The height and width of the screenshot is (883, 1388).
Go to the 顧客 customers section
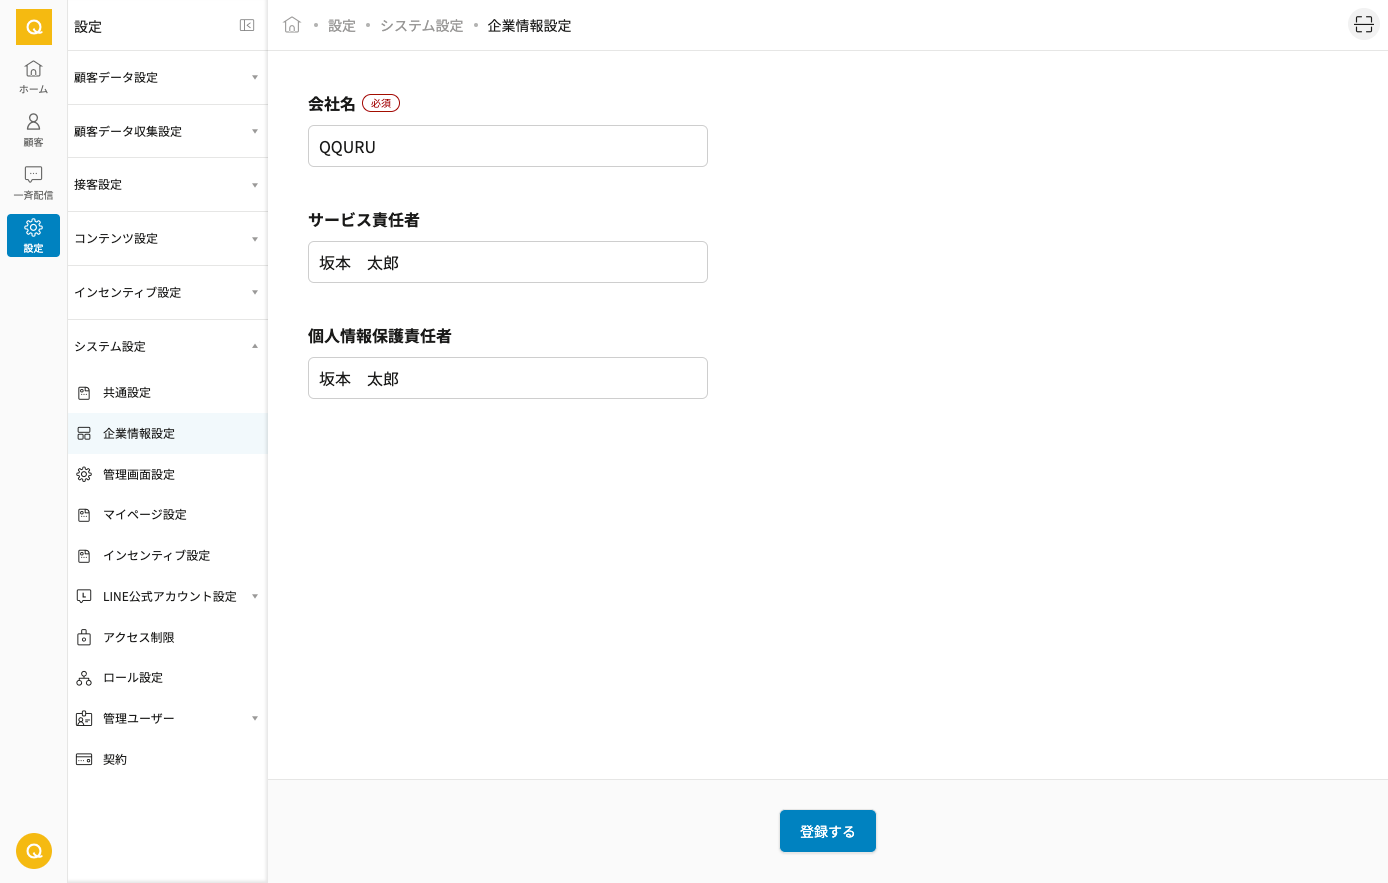click(33, 129)
